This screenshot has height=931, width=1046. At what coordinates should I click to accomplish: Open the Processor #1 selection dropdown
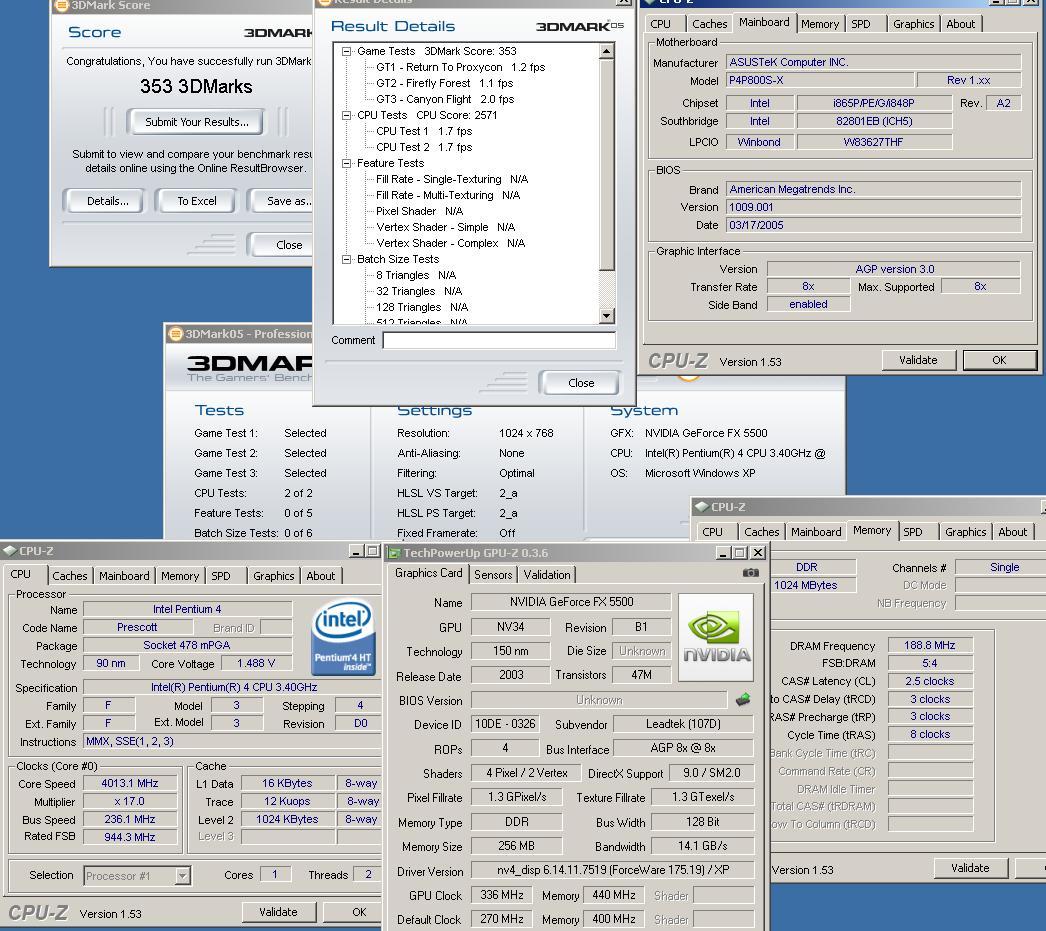(x=182, y=876)
